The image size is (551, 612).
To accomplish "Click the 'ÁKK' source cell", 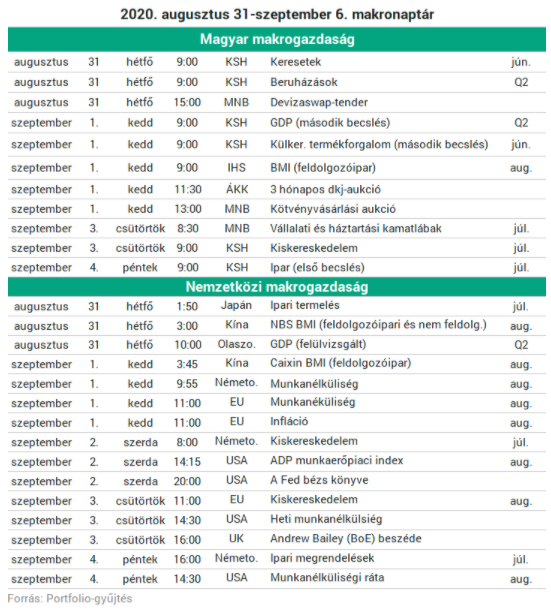I will tap(237, 189).
